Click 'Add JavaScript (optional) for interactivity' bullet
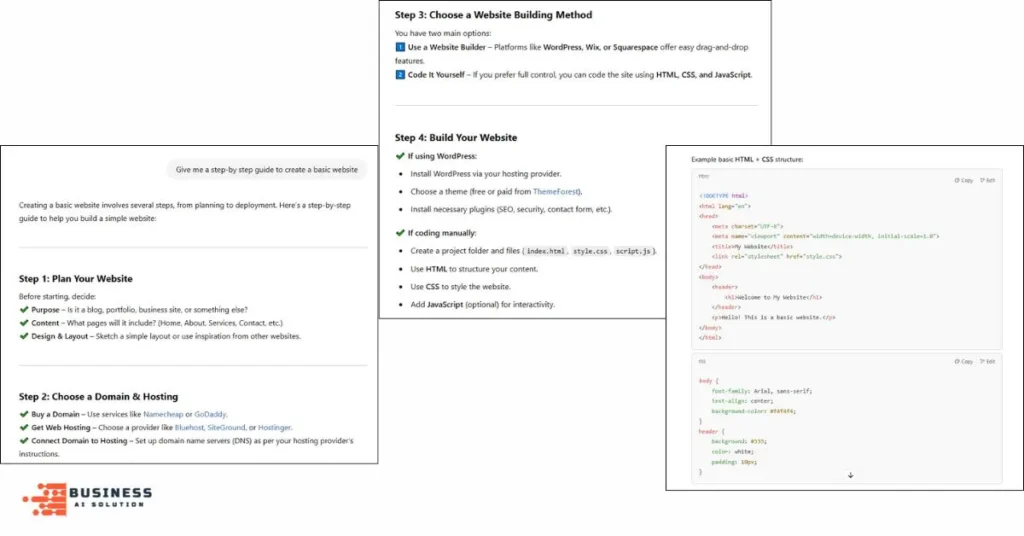This screenshot has width=1024, height=536. click(x=483, y=304)
